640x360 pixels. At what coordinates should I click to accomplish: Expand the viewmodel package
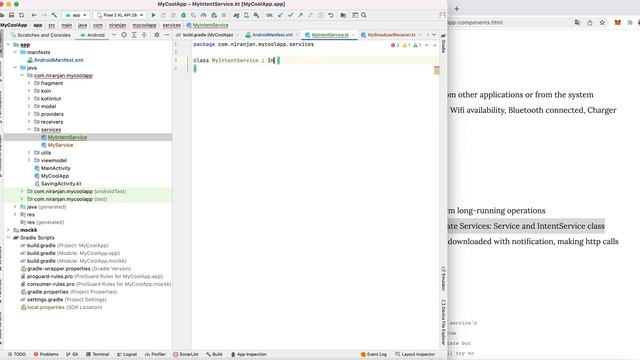click(29, 160)
